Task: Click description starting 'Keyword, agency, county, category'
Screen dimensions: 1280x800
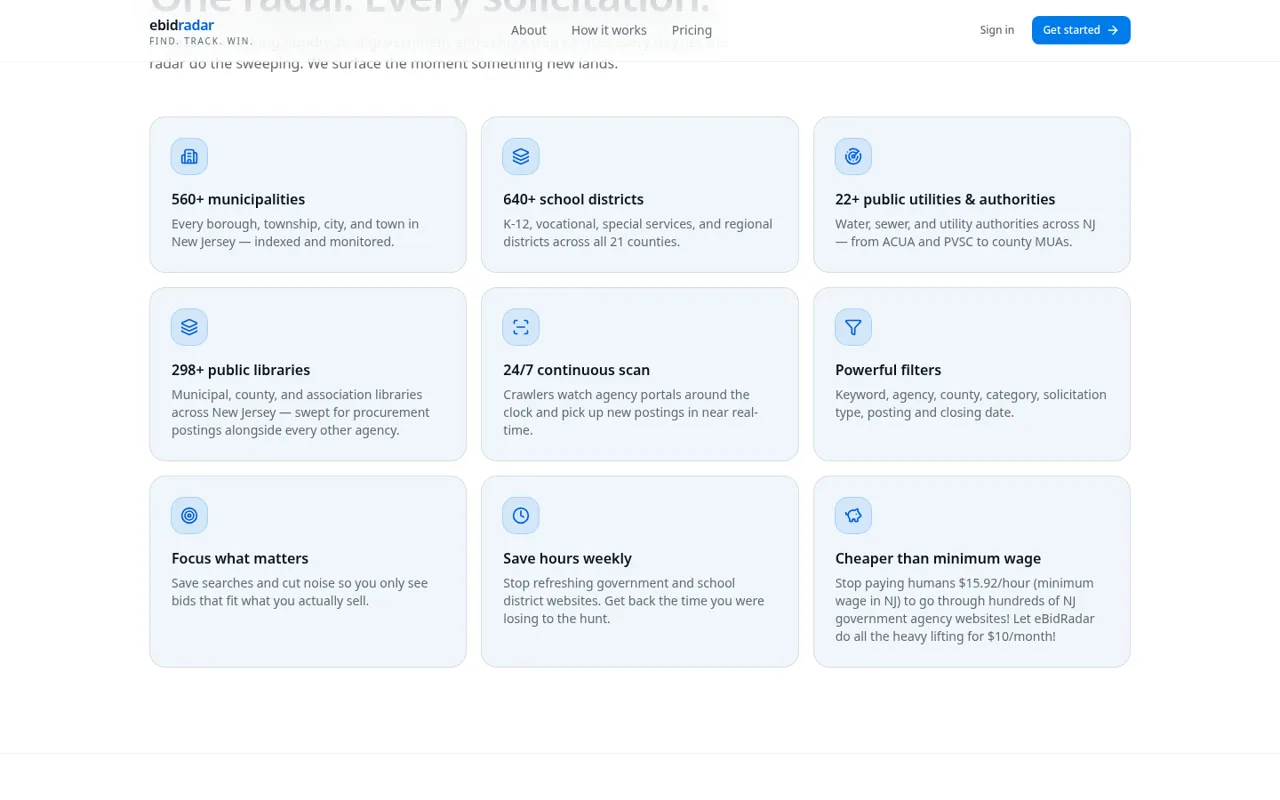Action: click(971, 403)
